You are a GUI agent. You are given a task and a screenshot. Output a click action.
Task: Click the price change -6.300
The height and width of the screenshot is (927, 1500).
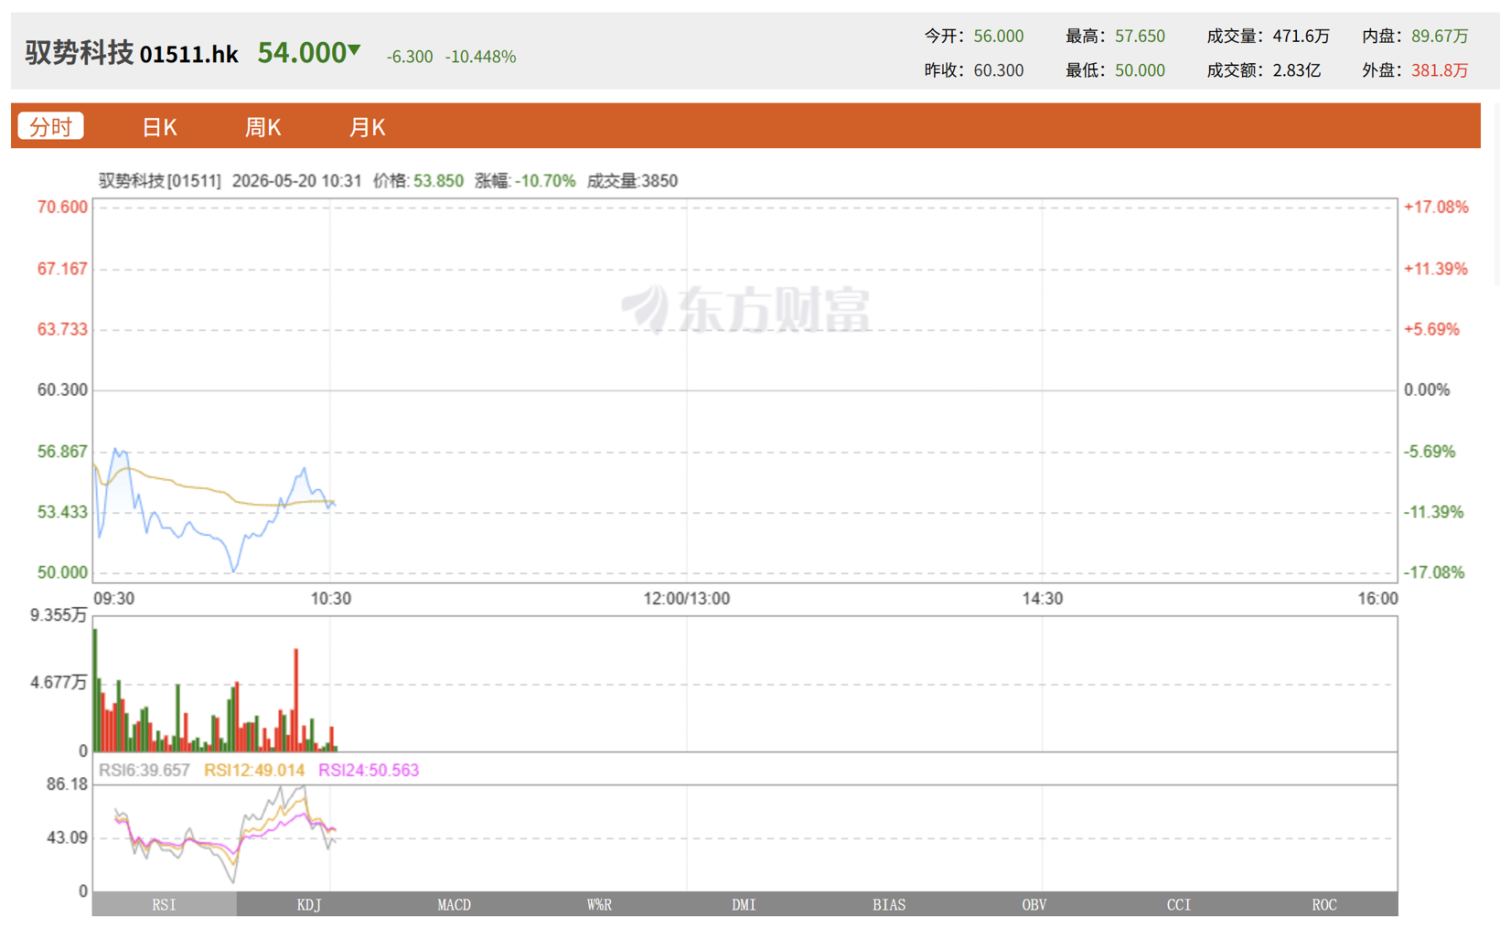410,57
